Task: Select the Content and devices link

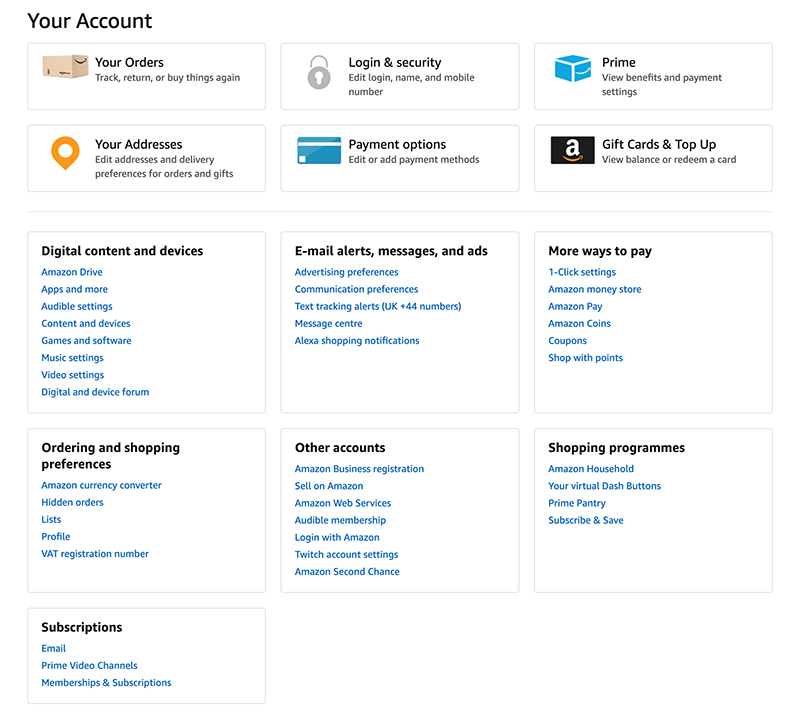Action: pos(86,324)
